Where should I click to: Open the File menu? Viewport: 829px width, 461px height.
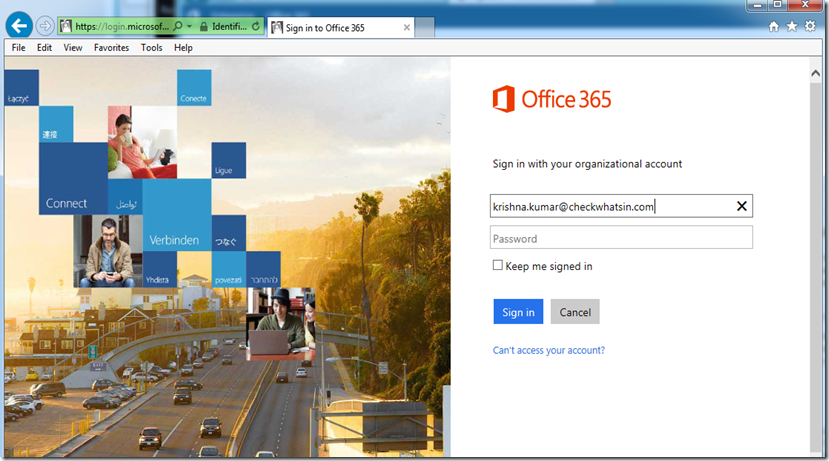[x=19, y=48]
